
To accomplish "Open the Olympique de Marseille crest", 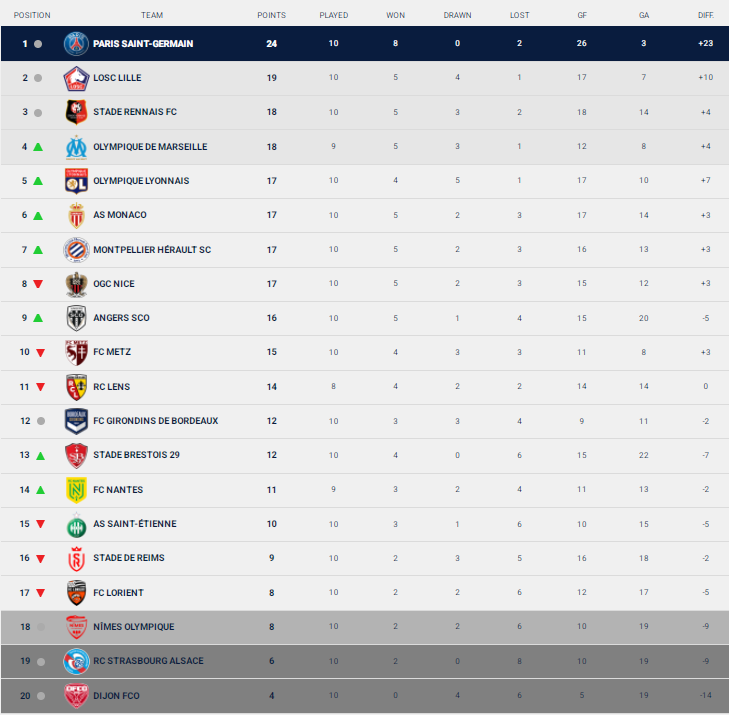I will pos(76,147).
